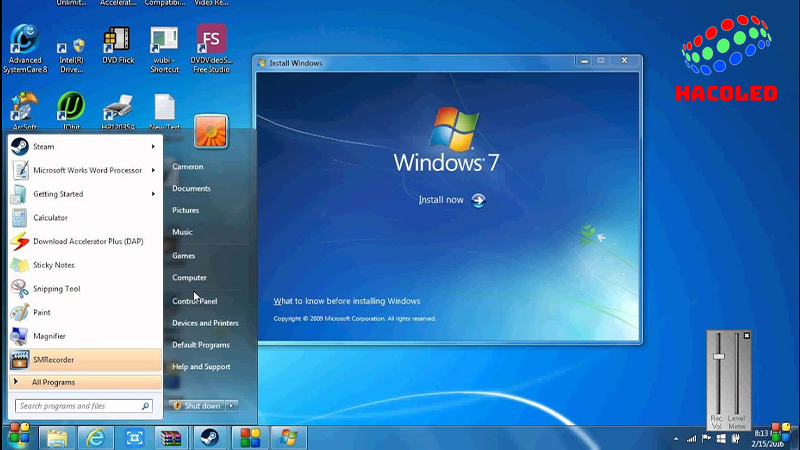
Task: Open DVDVideoSoft Free Studio icon
Action: (211, 48)
